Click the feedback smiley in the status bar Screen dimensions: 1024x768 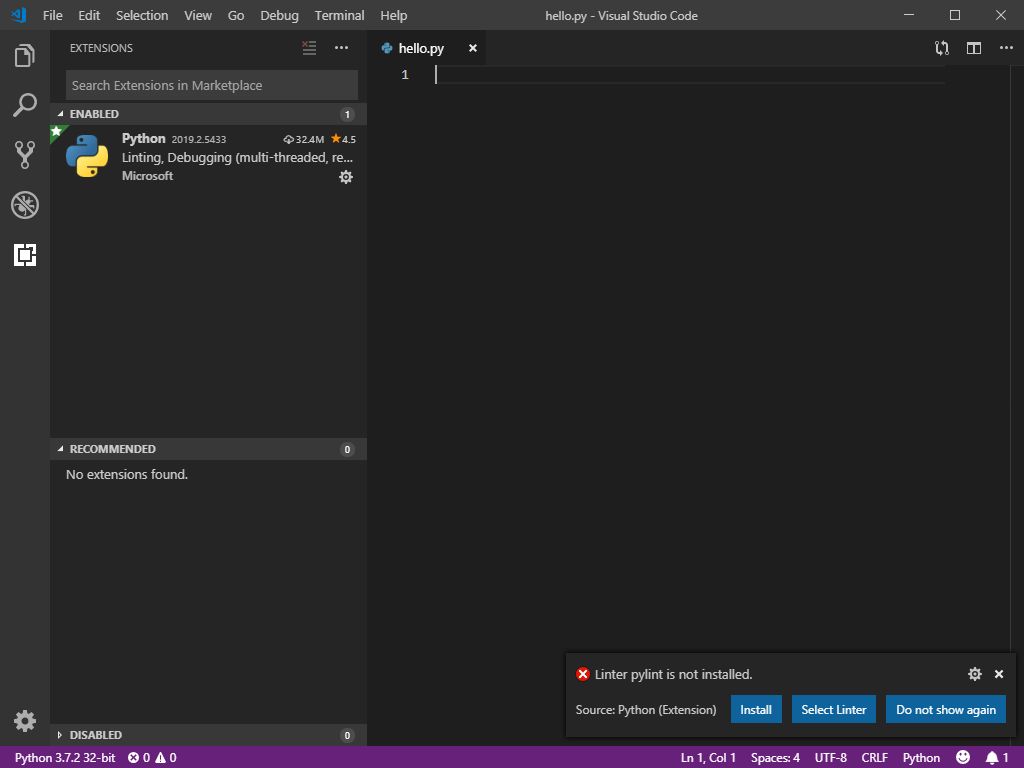[x=963, y=757]
